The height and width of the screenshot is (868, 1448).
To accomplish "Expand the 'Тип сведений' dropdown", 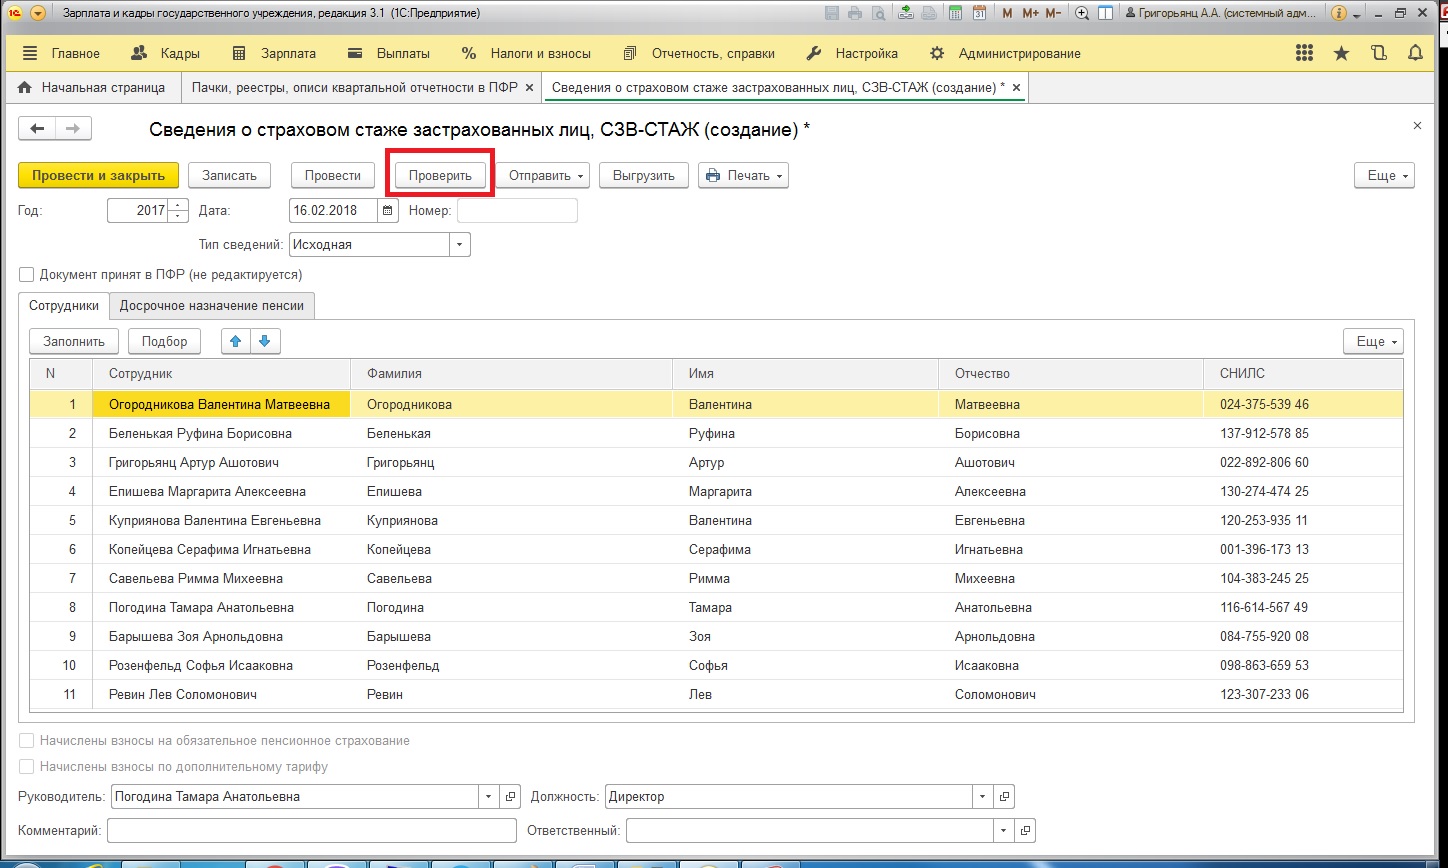I will (x=460, y=244).
